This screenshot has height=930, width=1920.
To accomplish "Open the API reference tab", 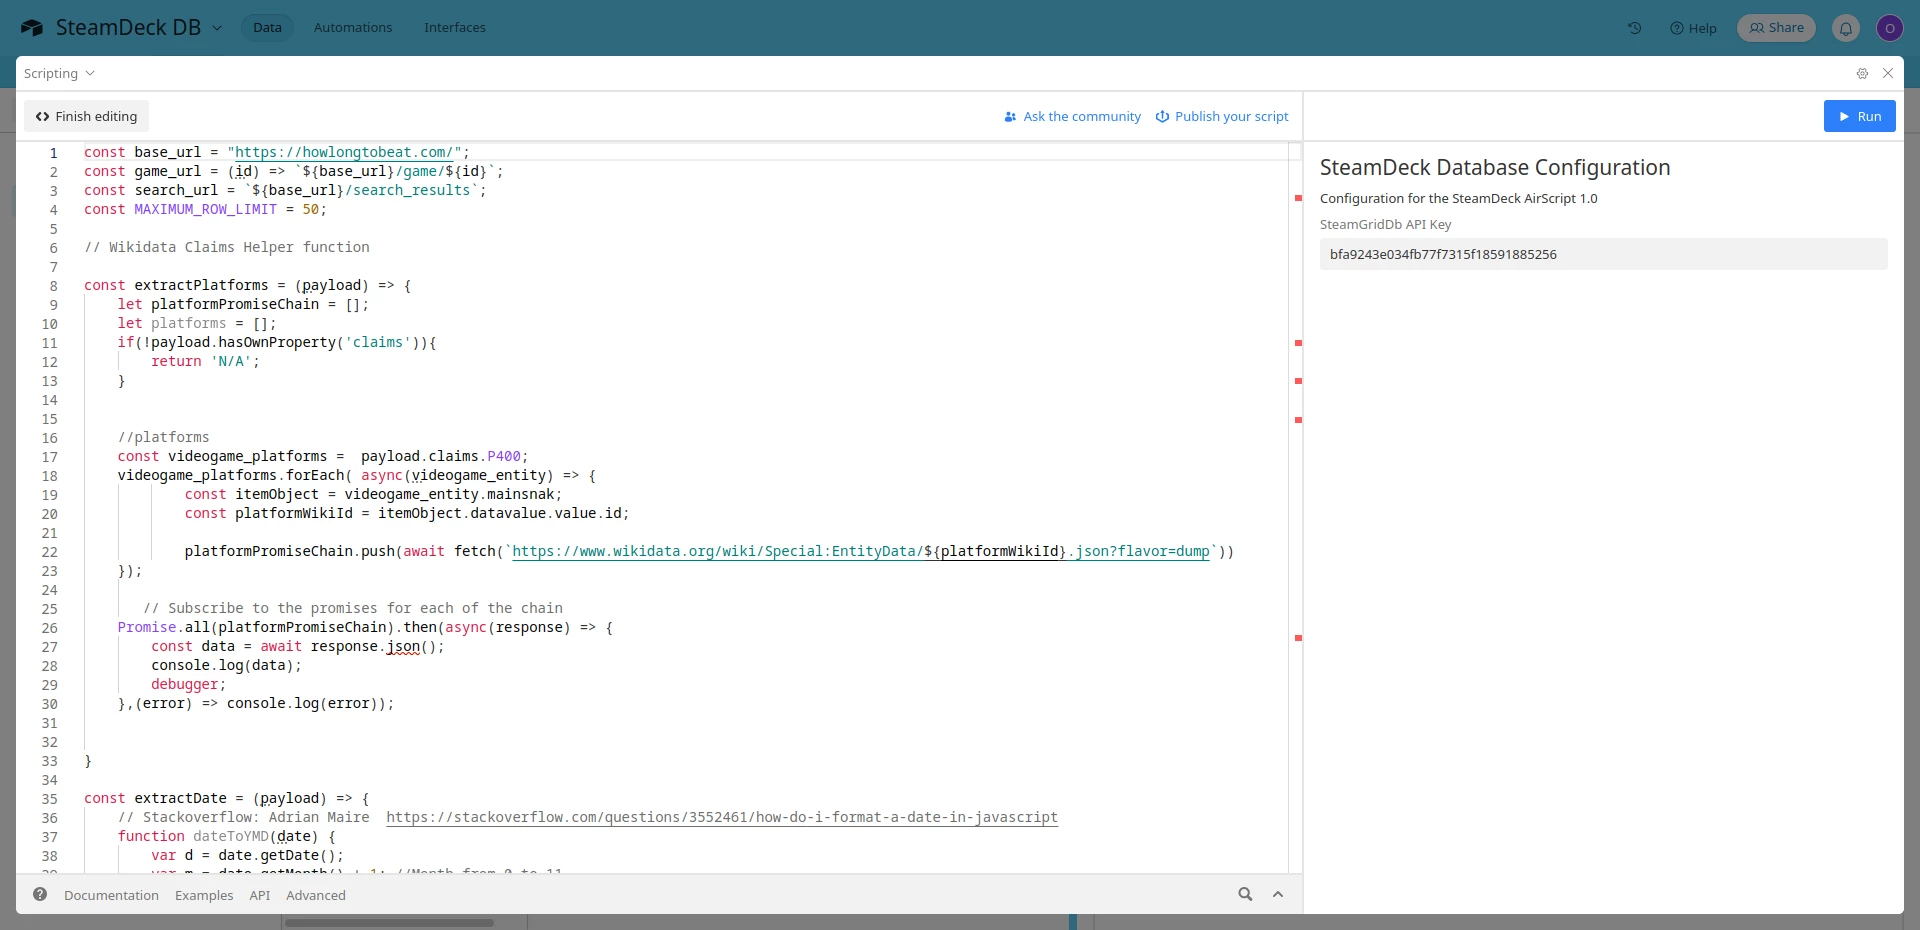I will point(260,895).
